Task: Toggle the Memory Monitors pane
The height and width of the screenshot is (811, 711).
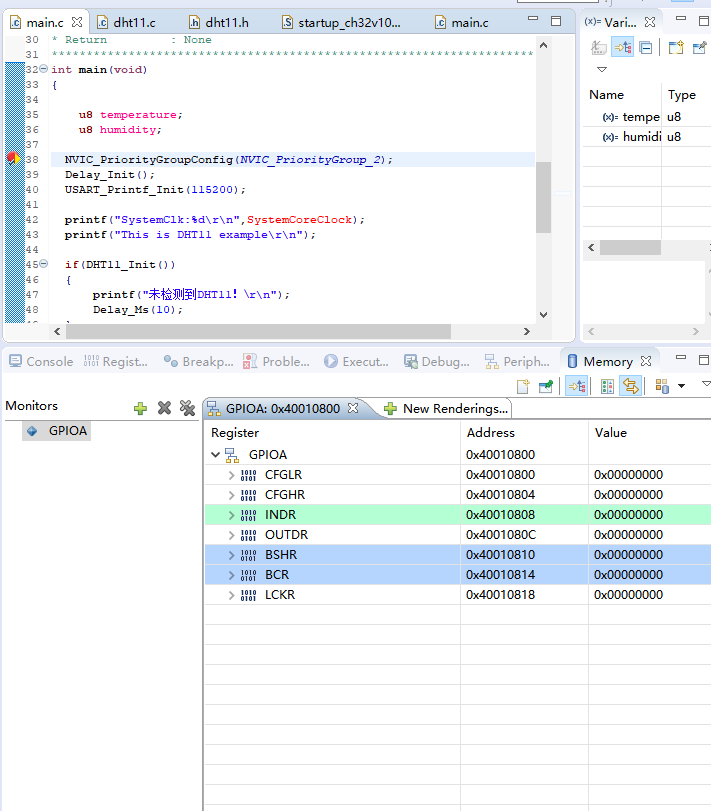Action: point(576,386)
